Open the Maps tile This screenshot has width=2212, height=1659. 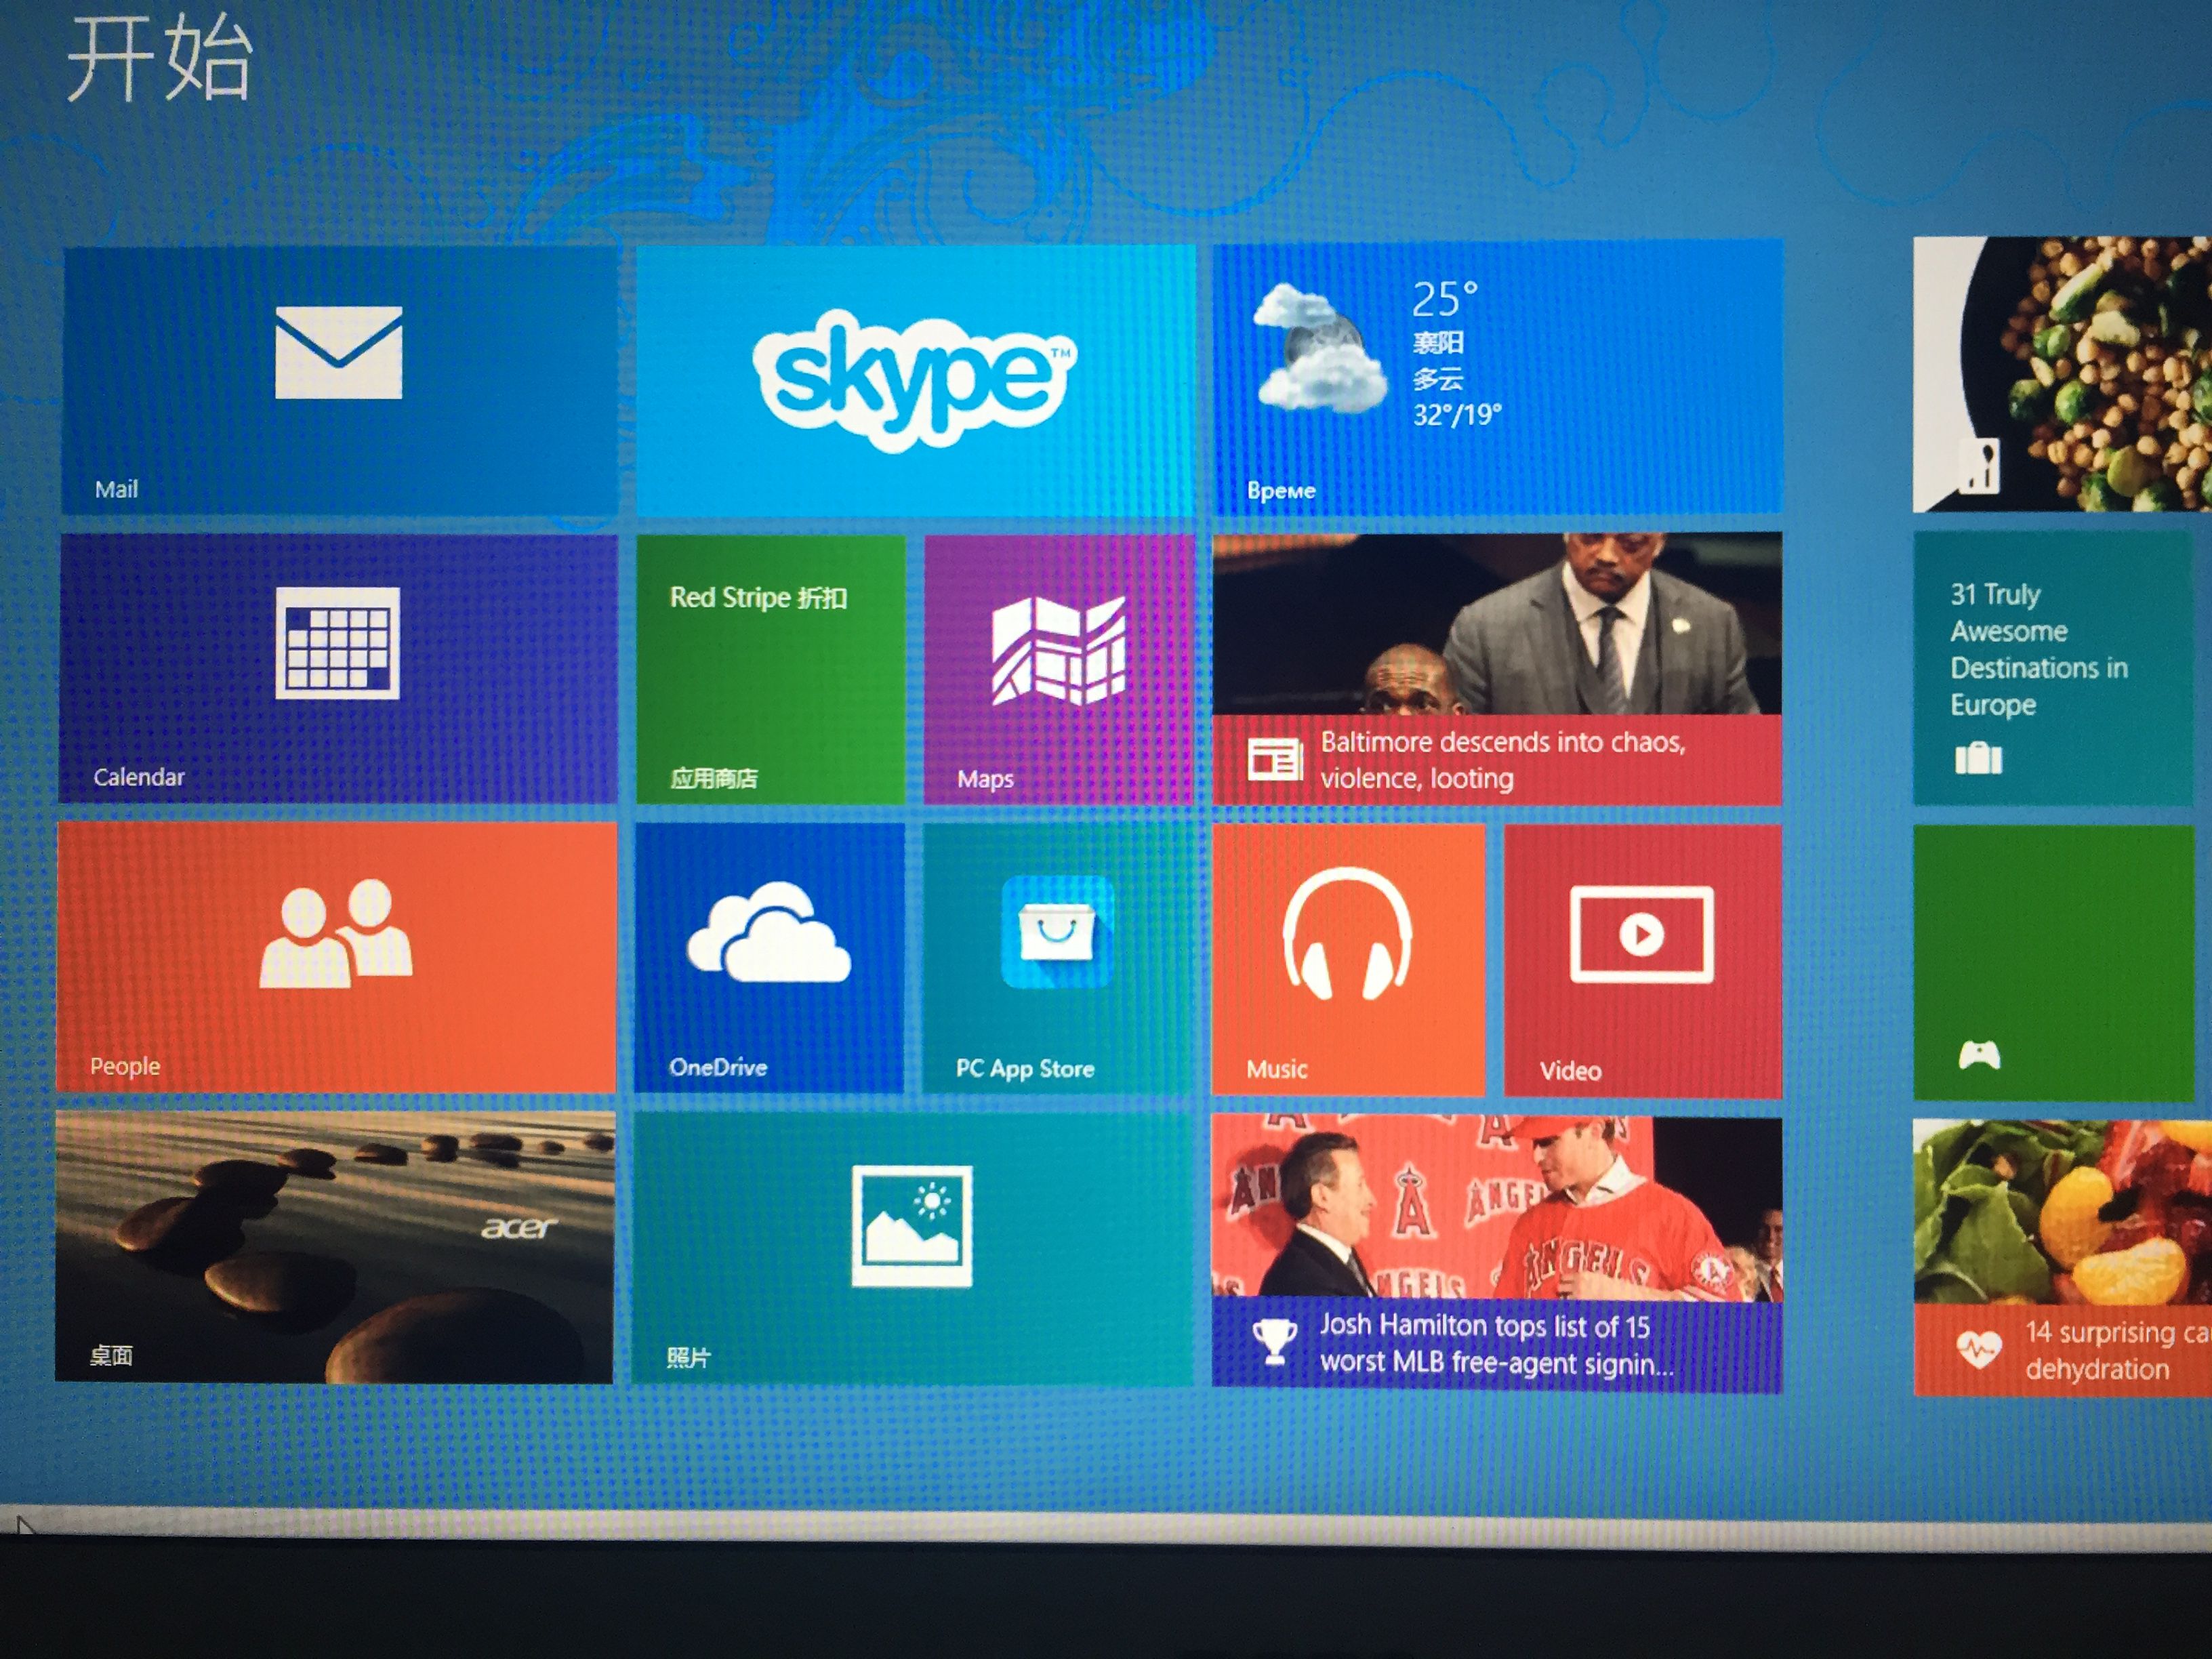1058,669
